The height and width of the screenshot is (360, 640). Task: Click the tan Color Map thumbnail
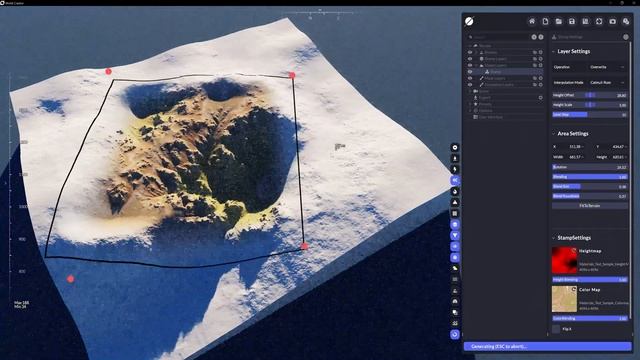click(x=564, y=299)
